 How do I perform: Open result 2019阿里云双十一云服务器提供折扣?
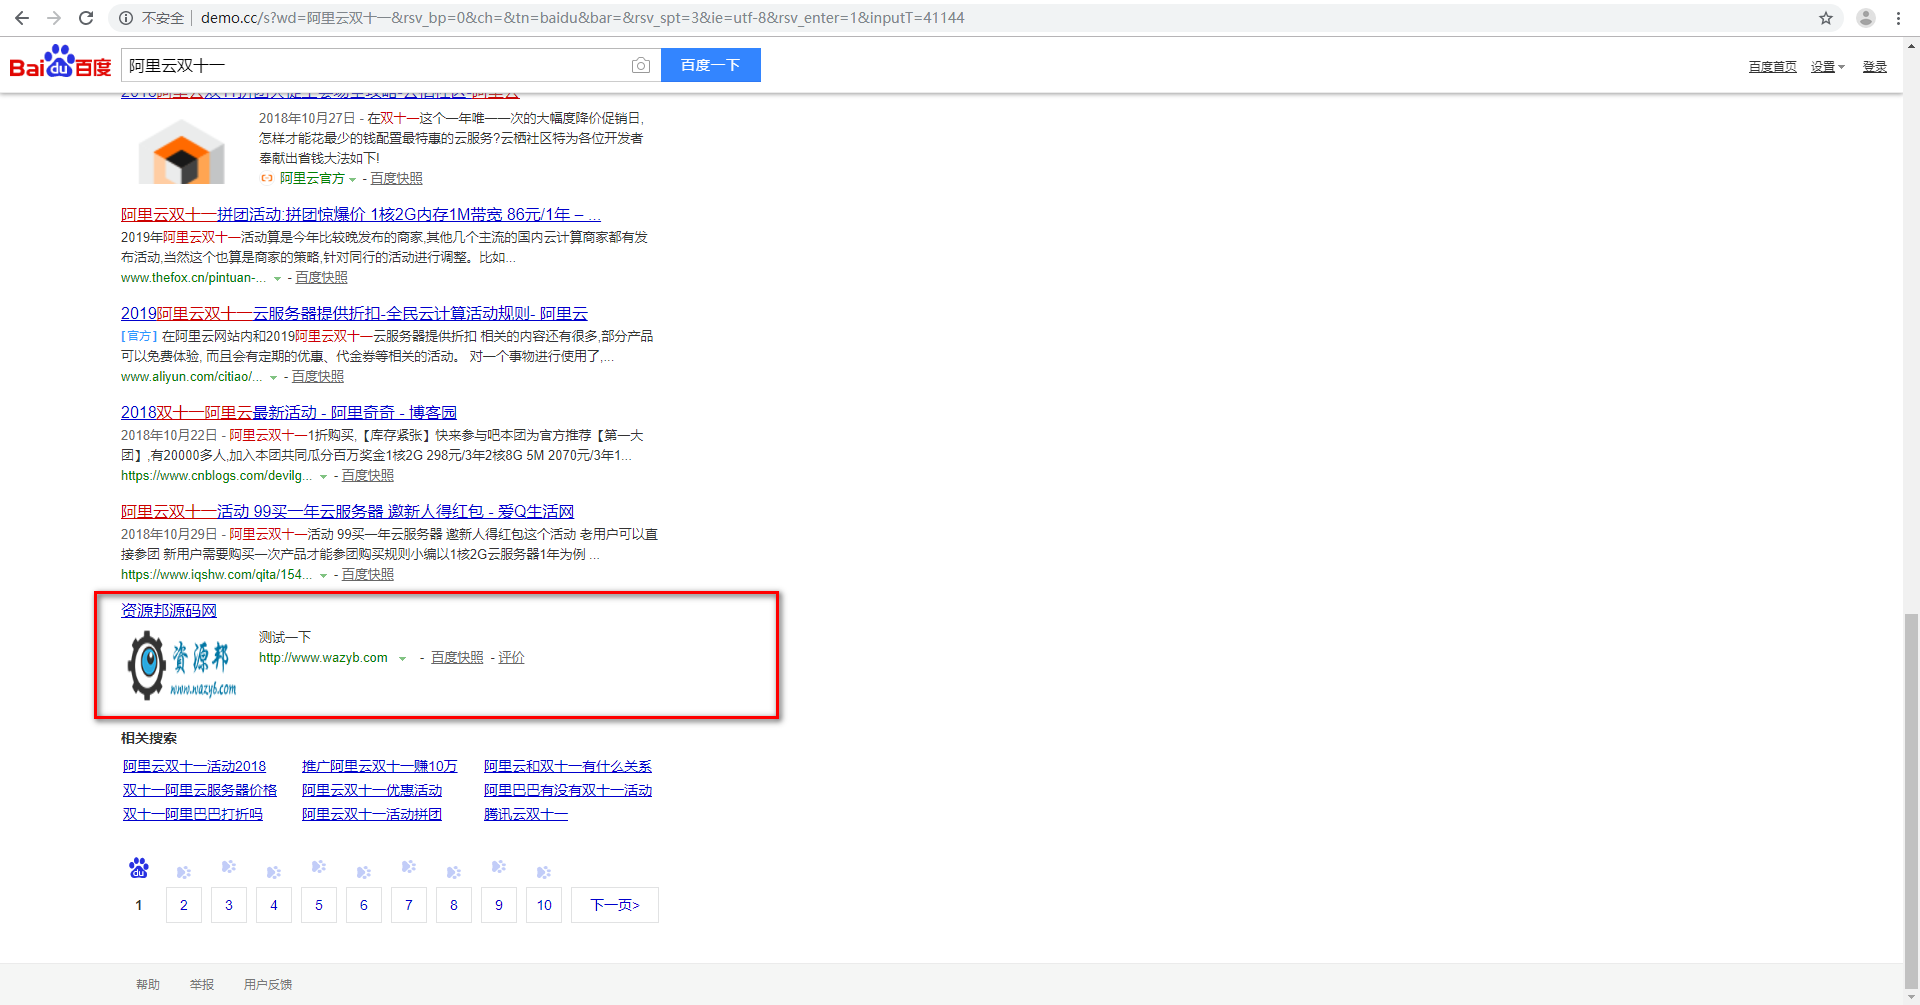click(x=354, y=313)
